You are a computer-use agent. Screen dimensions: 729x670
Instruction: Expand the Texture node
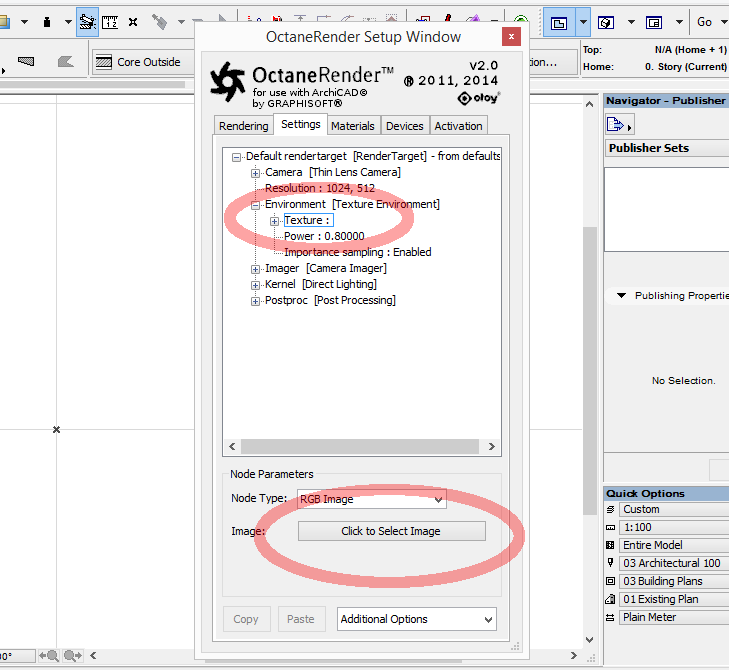274,221
